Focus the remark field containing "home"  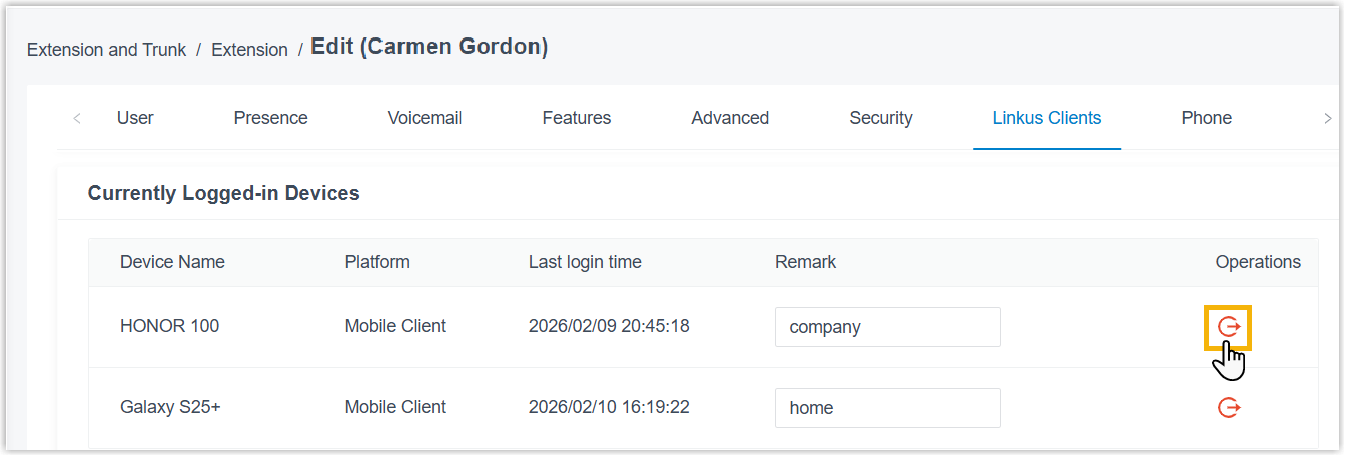point(887,408)
